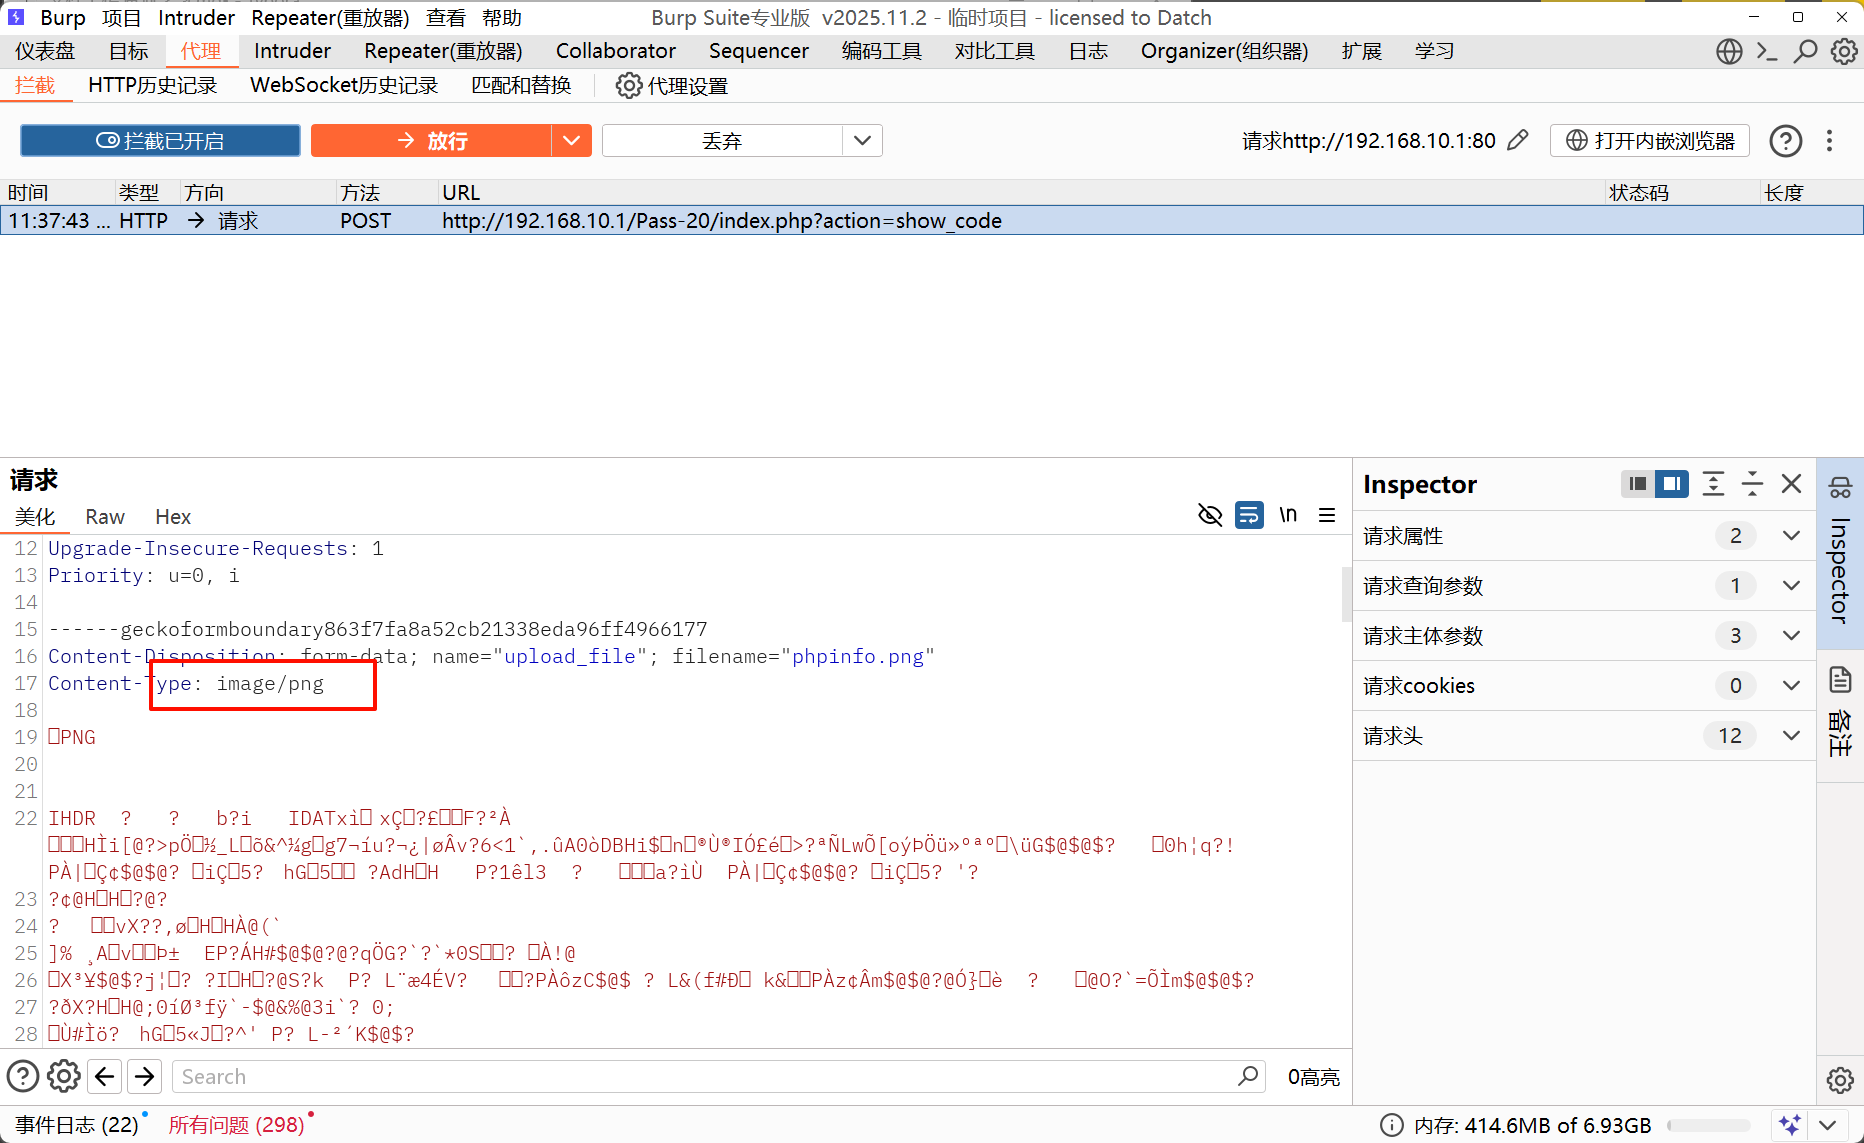Toggle the \n newline display button
Image resolution: width=1864 pixels, height=1143 pixels.
point(1288,515)
